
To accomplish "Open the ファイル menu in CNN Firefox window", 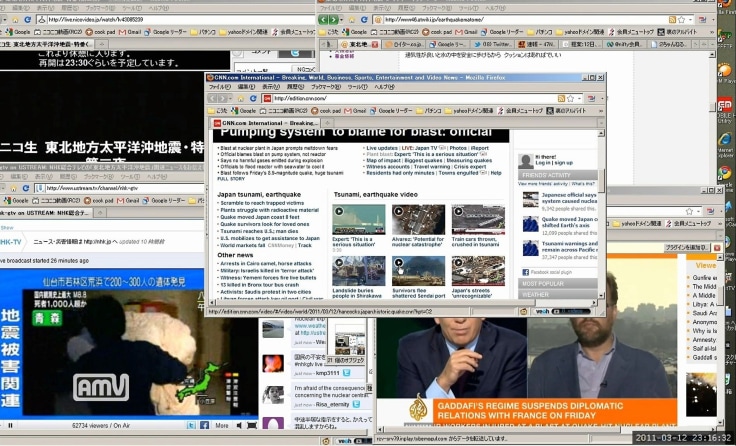I will tap(218, 87).
